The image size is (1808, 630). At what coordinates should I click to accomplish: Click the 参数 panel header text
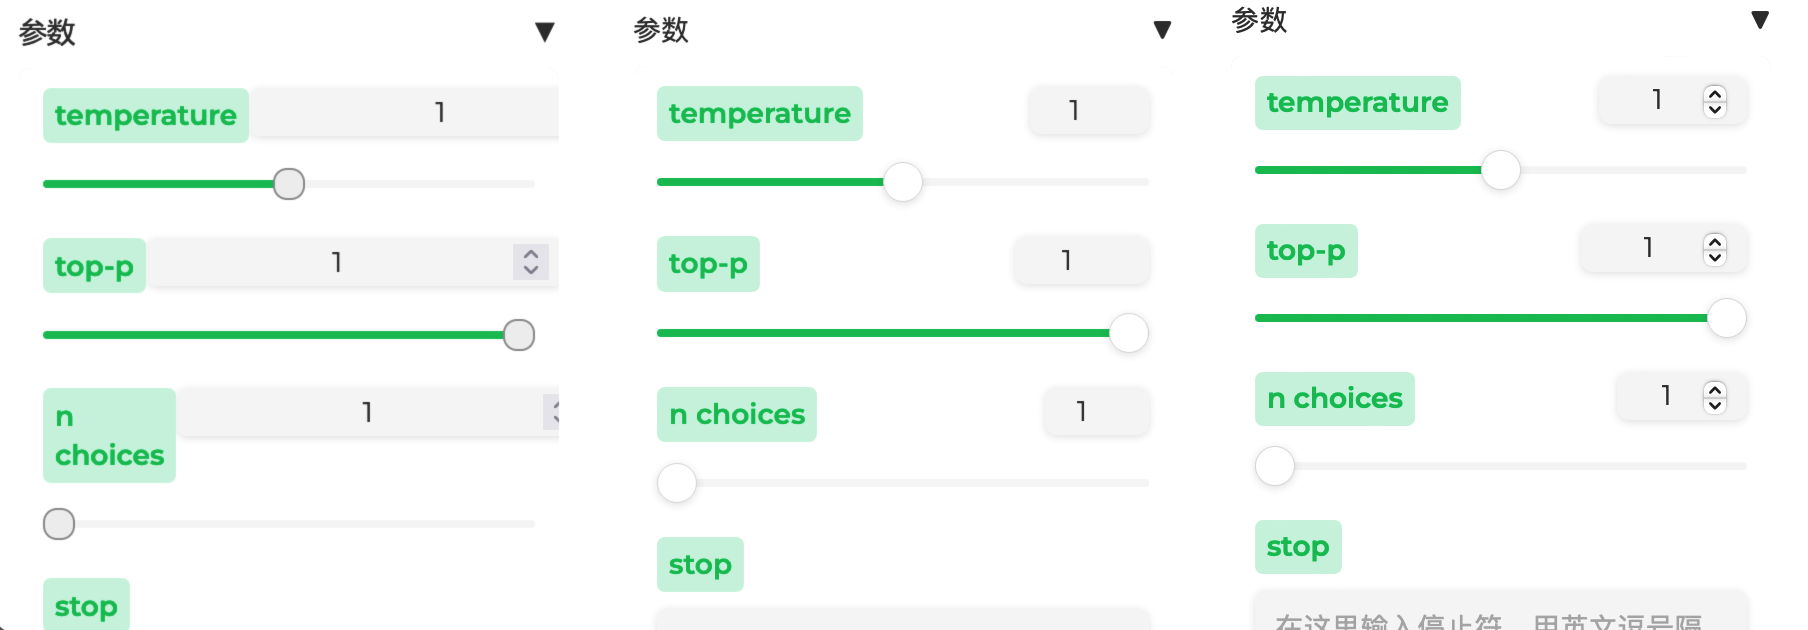(x=44, y=31)
